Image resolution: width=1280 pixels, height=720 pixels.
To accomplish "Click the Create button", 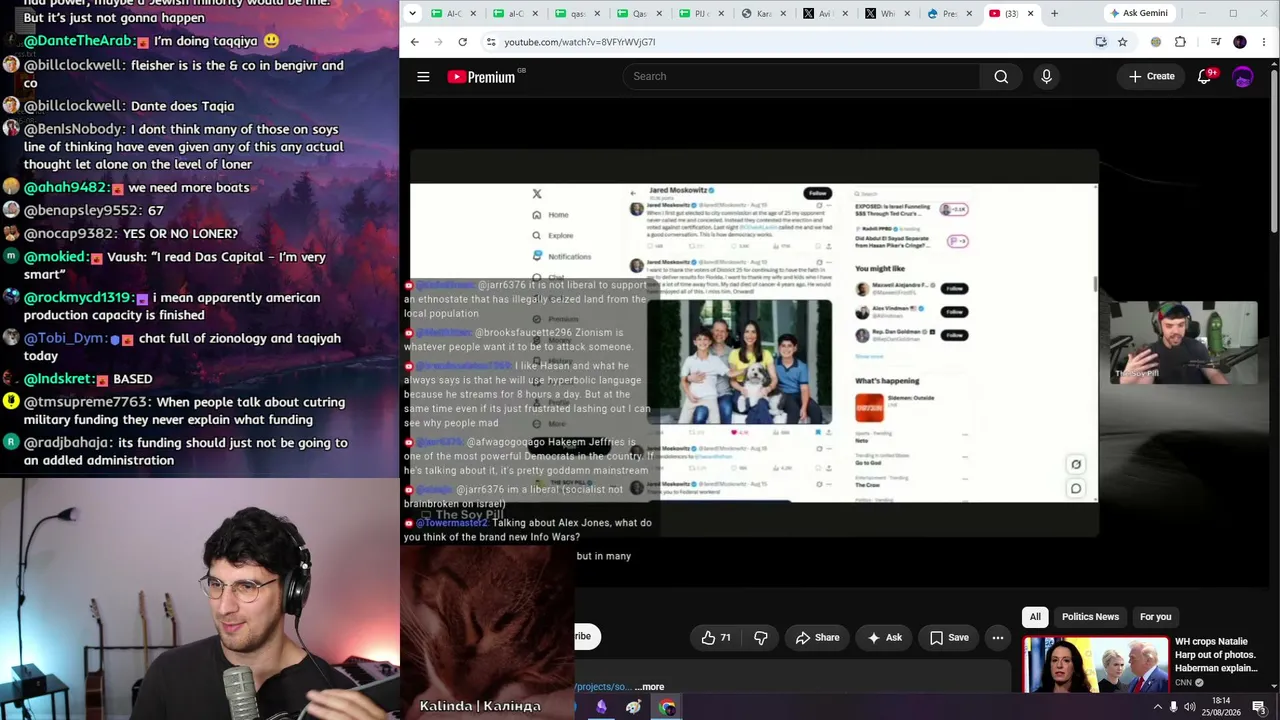I will 1152,76.
